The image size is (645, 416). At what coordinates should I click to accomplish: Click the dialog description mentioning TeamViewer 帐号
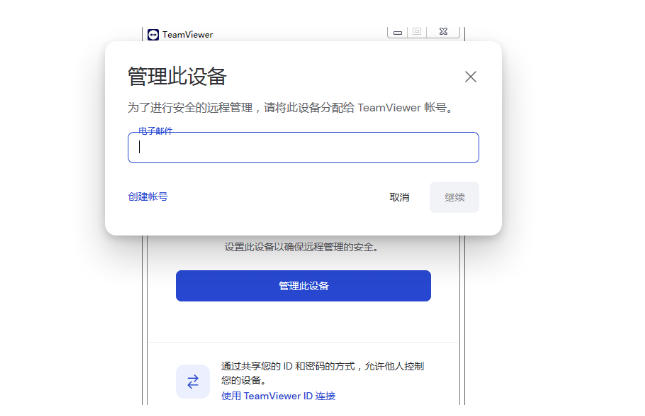(x=290, y=108)
